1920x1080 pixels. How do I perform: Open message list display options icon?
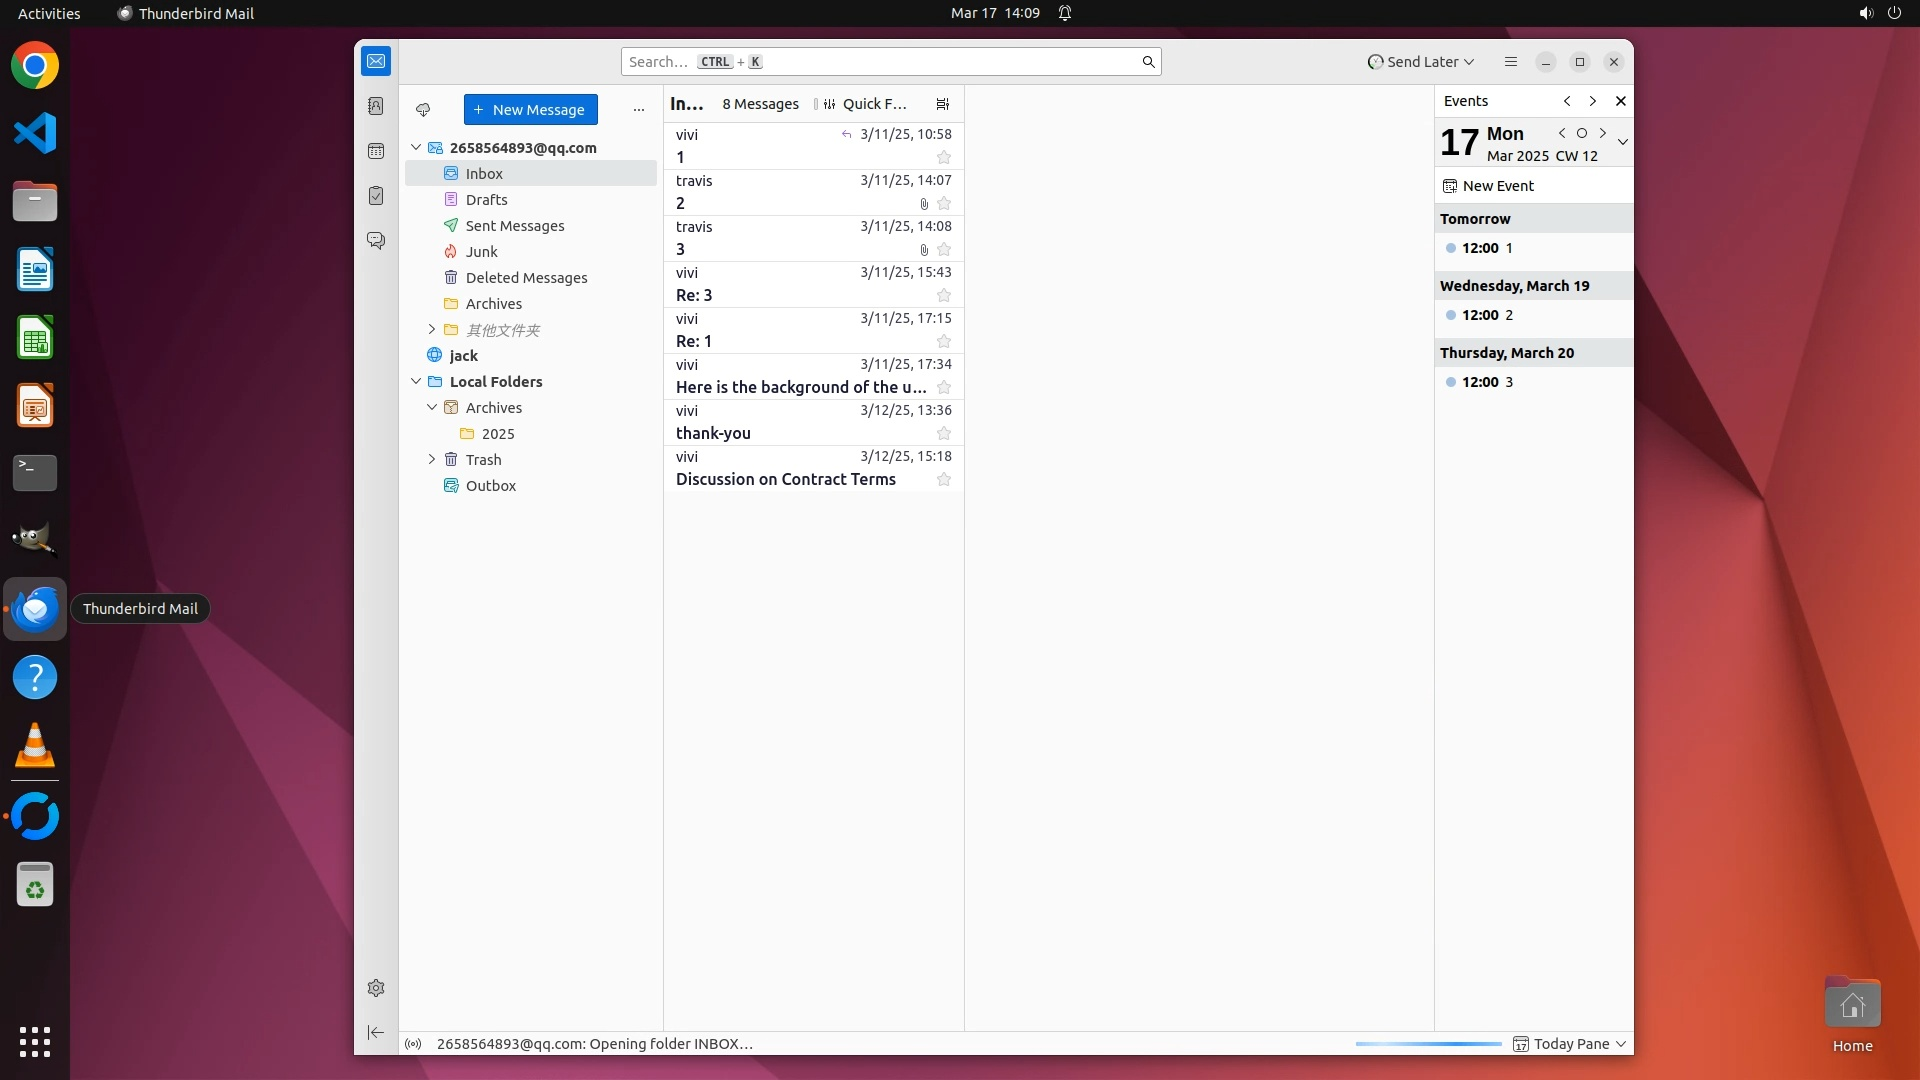pyautogui.click(x=942, y=104)
